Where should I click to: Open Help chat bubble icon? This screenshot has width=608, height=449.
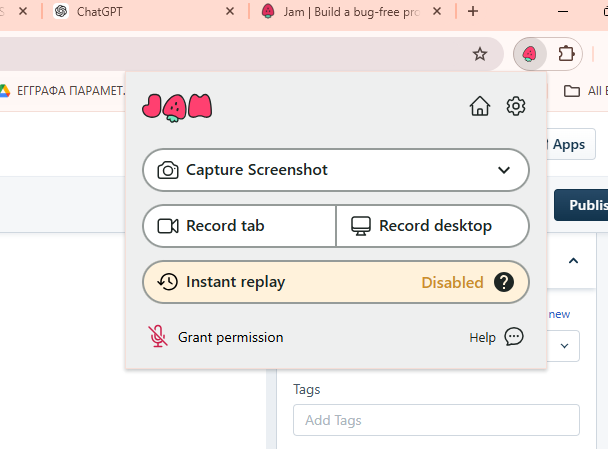pyautogui.click(x=514, y=337)
